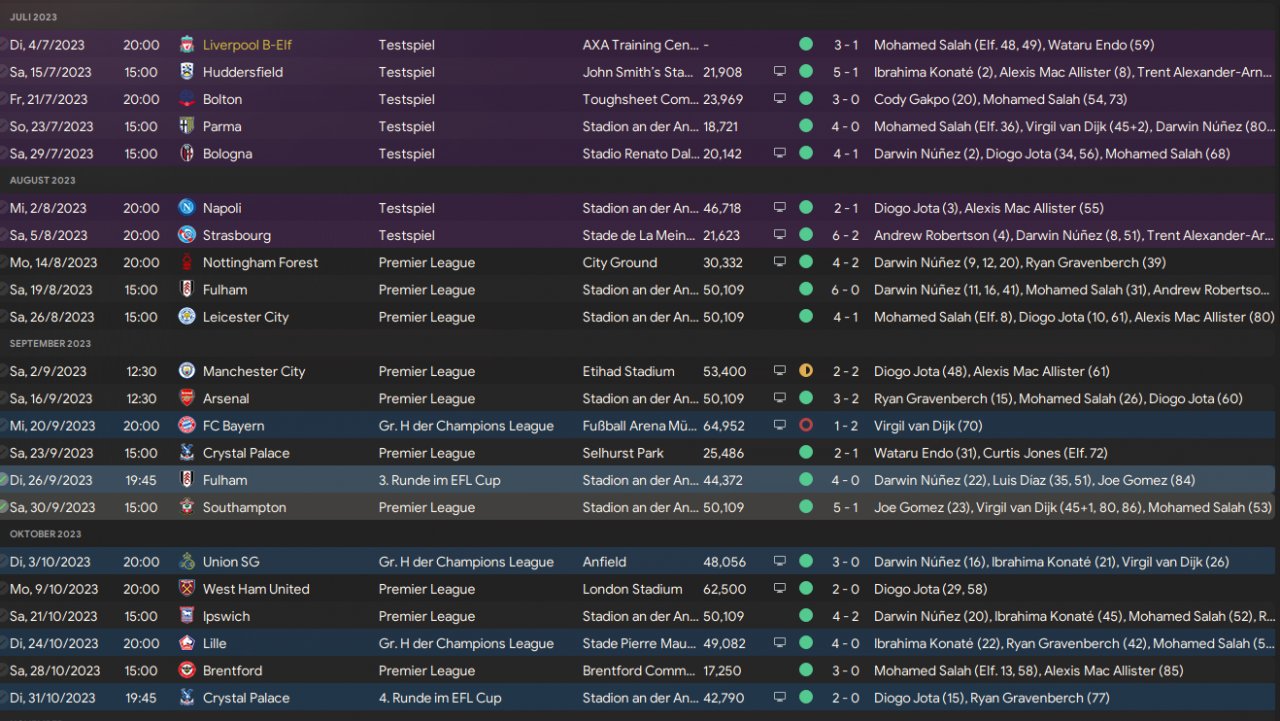Select the TV icon for West Ham United
This screenshot has width=1280, height=721.
780,589
